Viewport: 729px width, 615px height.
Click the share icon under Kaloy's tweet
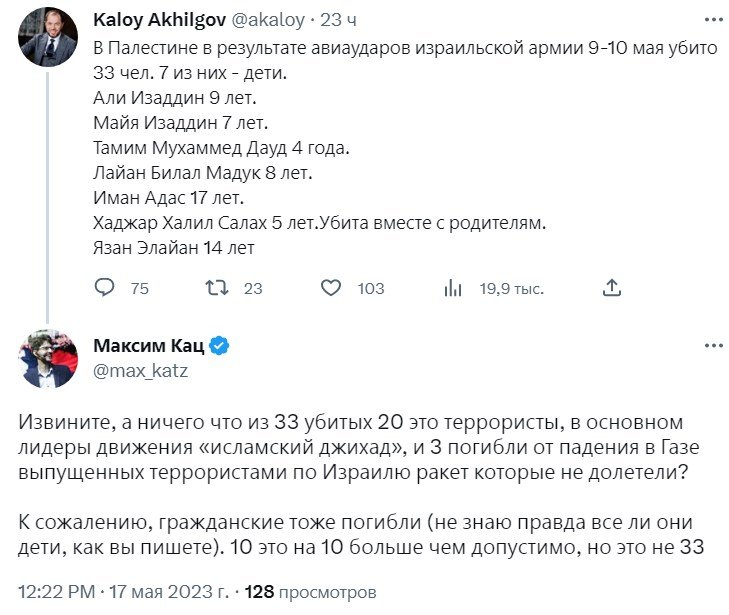point(613,288)
